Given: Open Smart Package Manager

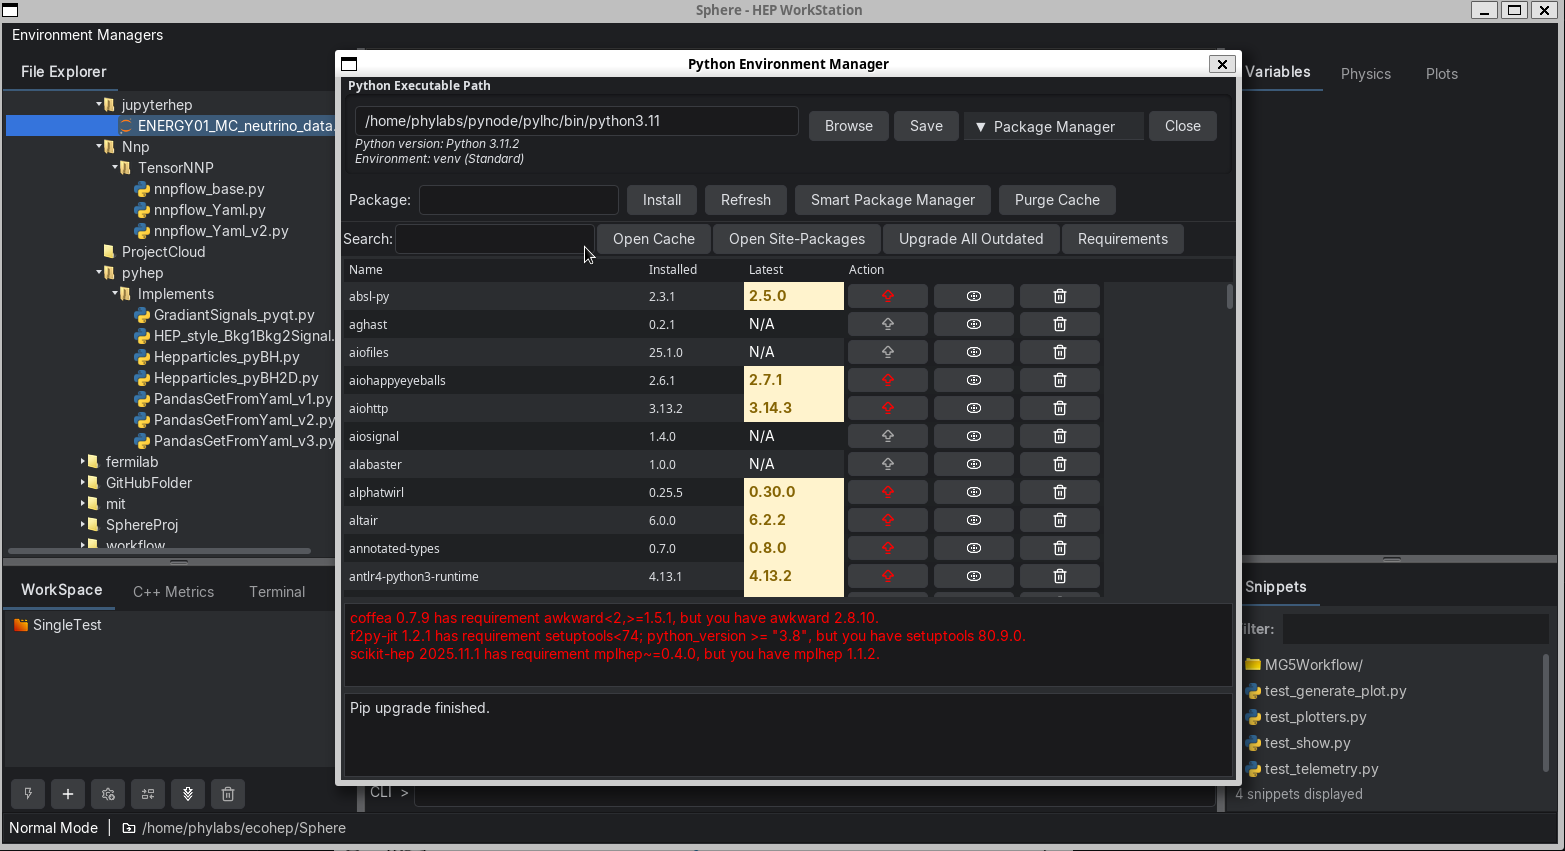Looking at the screenshot, I should [x=893, y=200].
